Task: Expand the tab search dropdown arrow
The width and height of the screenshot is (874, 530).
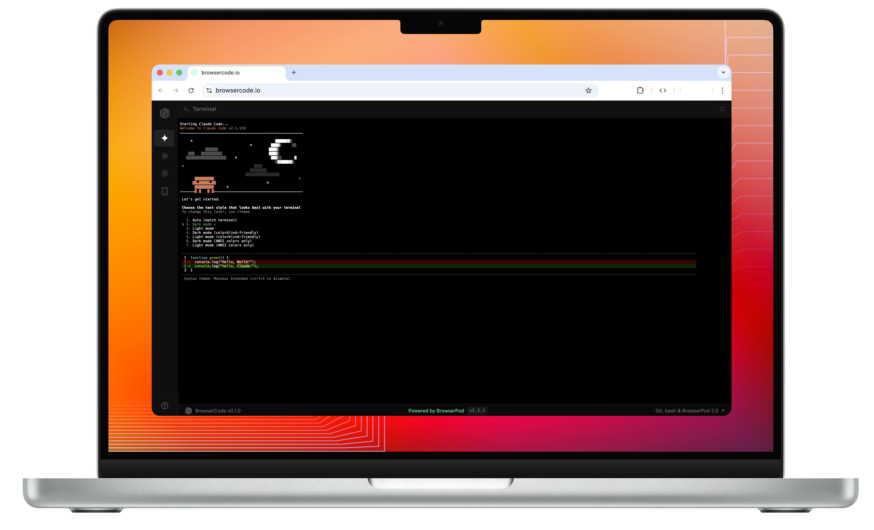Action: 723,72
